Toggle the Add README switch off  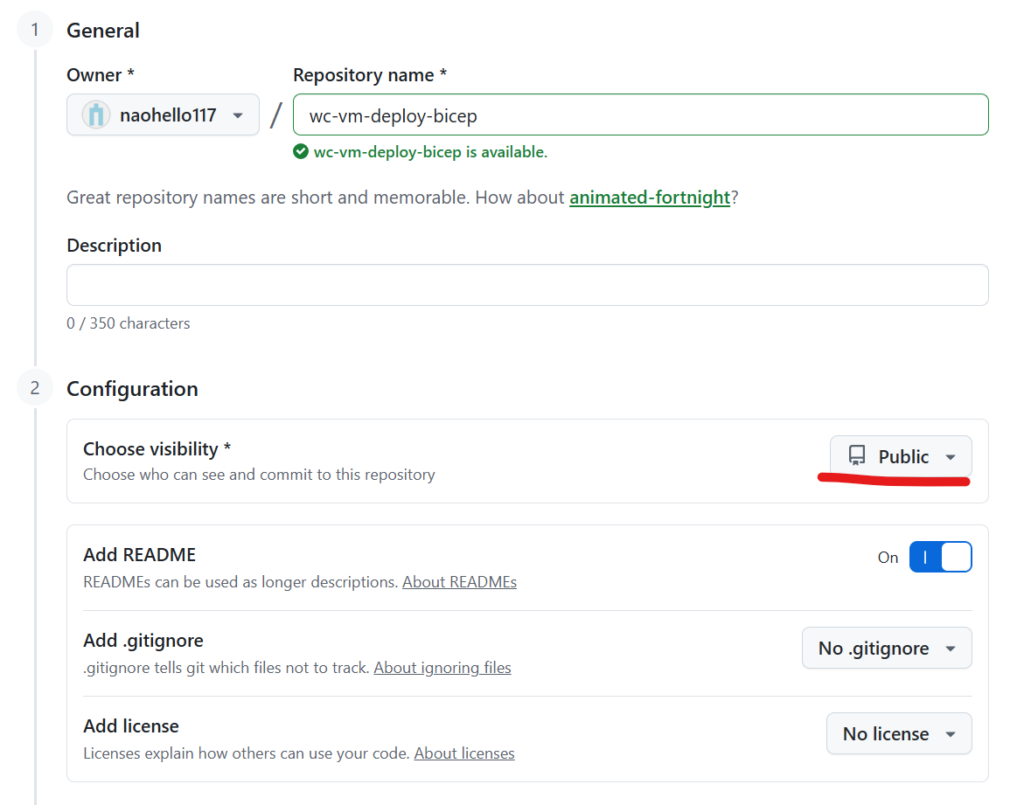(x=940, y=557)
